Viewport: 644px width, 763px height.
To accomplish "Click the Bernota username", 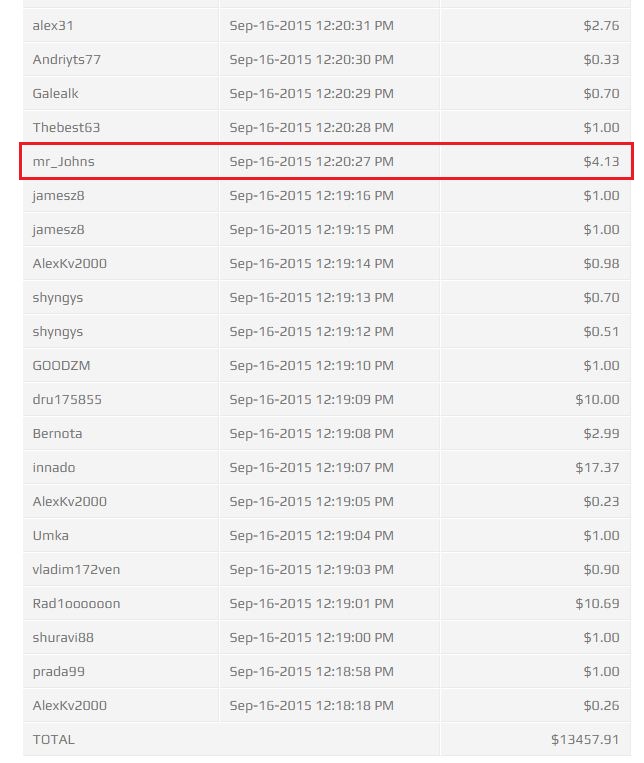I will click(58, 433).
